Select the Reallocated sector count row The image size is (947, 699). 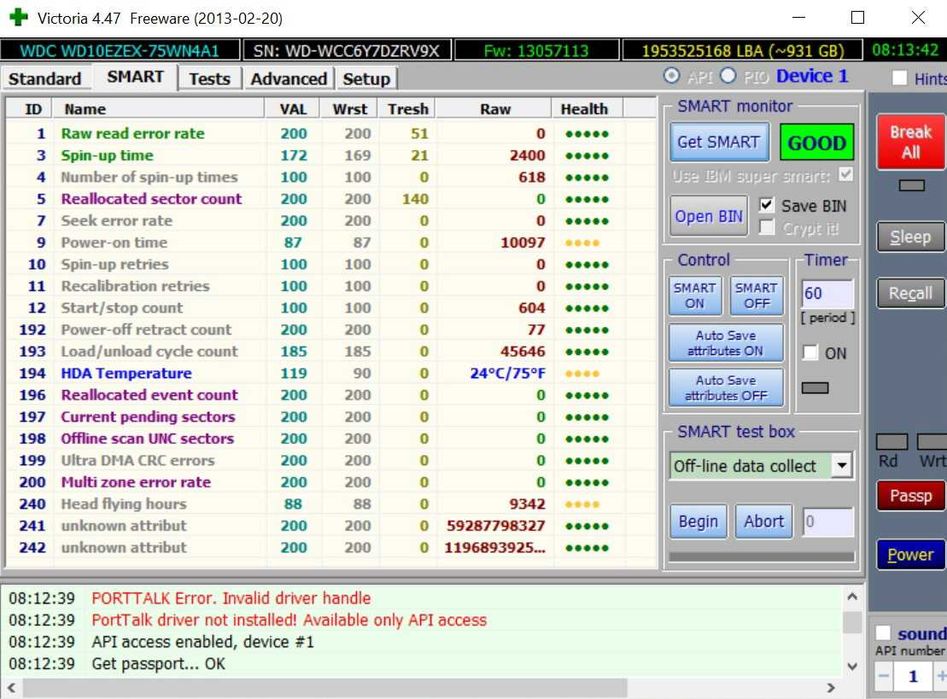coord(331,199)
